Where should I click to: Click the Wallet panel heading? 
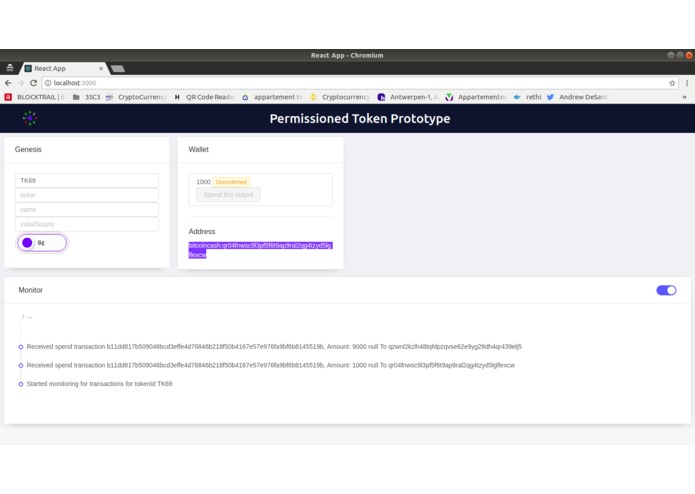[x=199, y=149]
